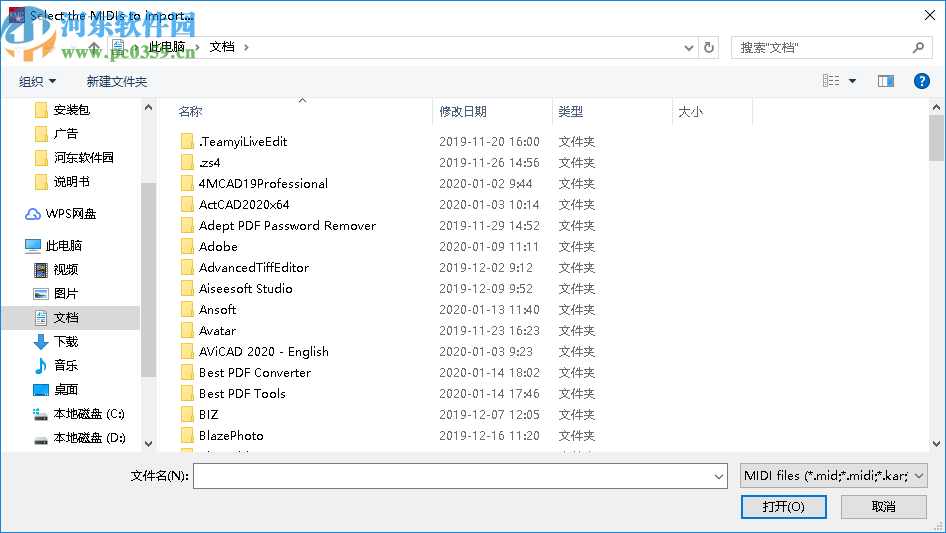Click the Aiseesoft Studio folder icon
This screenshot has height=533, width=946.
pyautogui.click(x=188, y=289)
